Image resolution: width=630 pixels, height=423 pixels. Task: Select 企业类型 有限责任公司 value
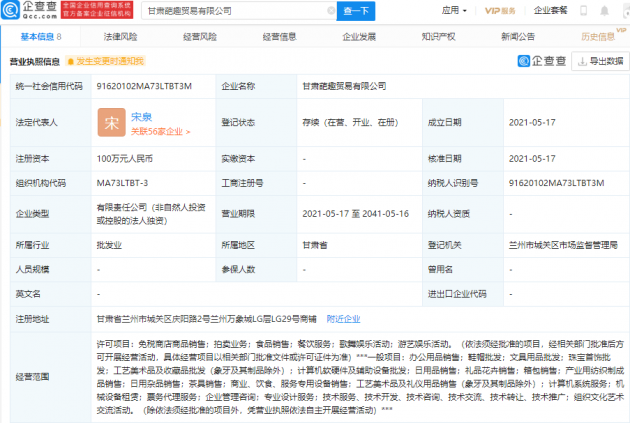pos(151,214)
